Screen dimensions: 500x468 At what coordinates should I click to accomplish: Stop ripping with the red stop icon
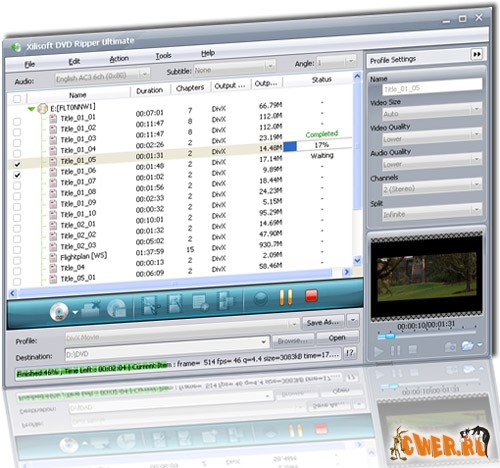311,295
